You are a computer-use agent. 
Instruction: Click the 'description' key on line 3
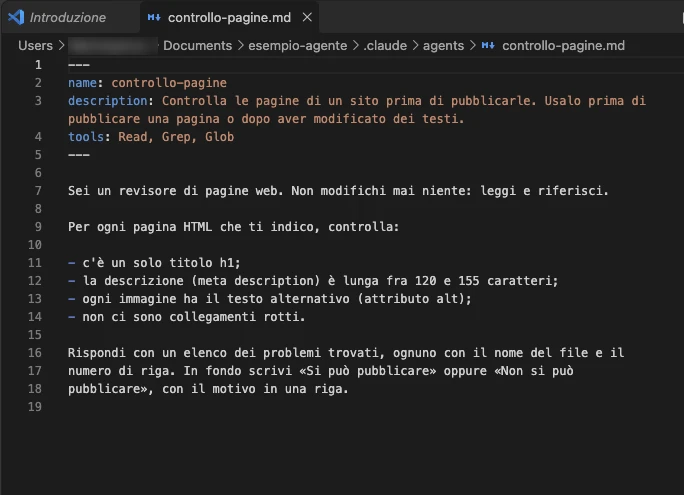(x=107, y=101)
